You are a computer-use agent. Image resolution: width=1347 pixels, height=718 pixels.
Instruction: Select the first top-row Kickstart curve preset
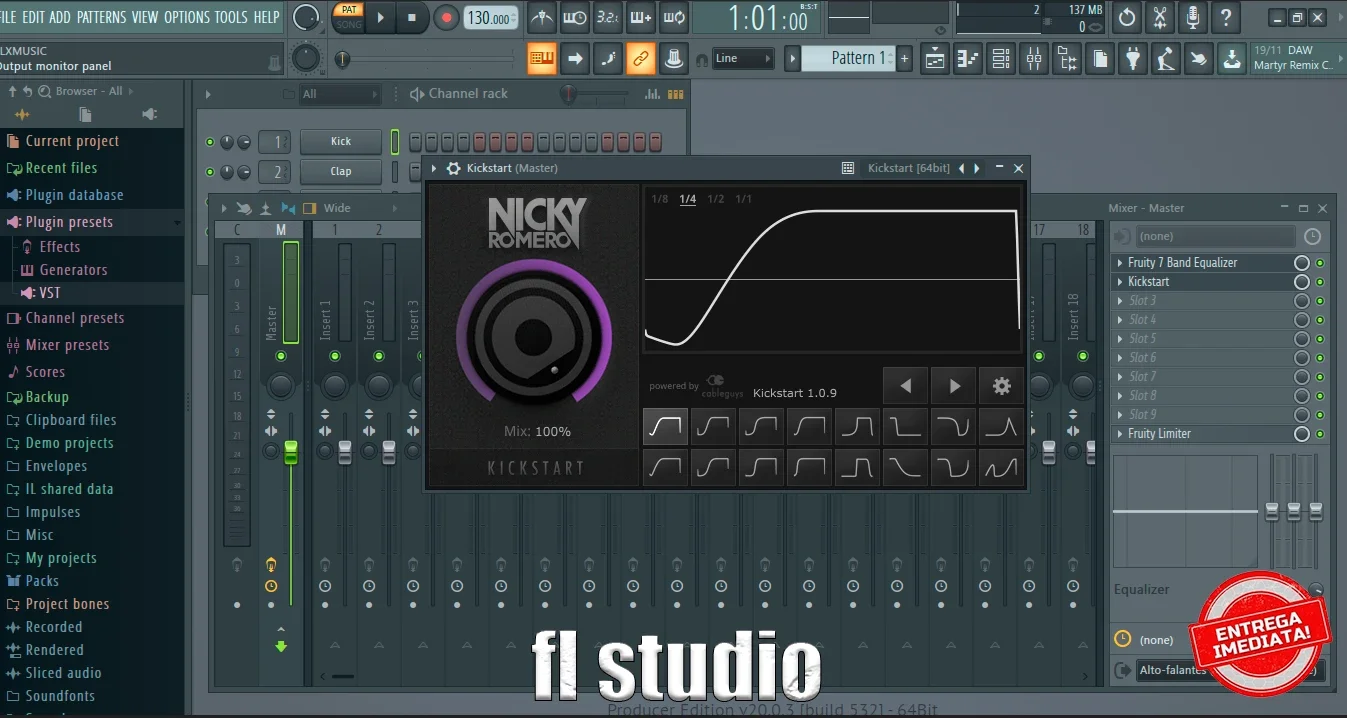(x=665, y=427)
